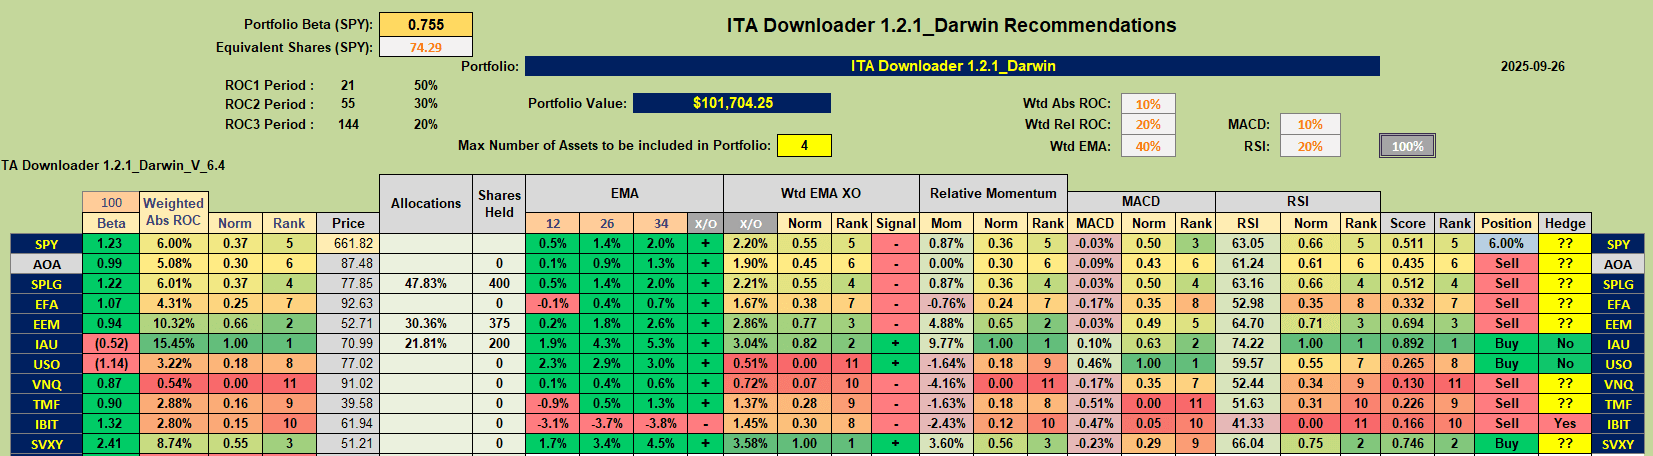The image size is (1653, 456).
Task: Select VNQ score 0.130
Action: pyautogui.click(x=1407, y=383)
